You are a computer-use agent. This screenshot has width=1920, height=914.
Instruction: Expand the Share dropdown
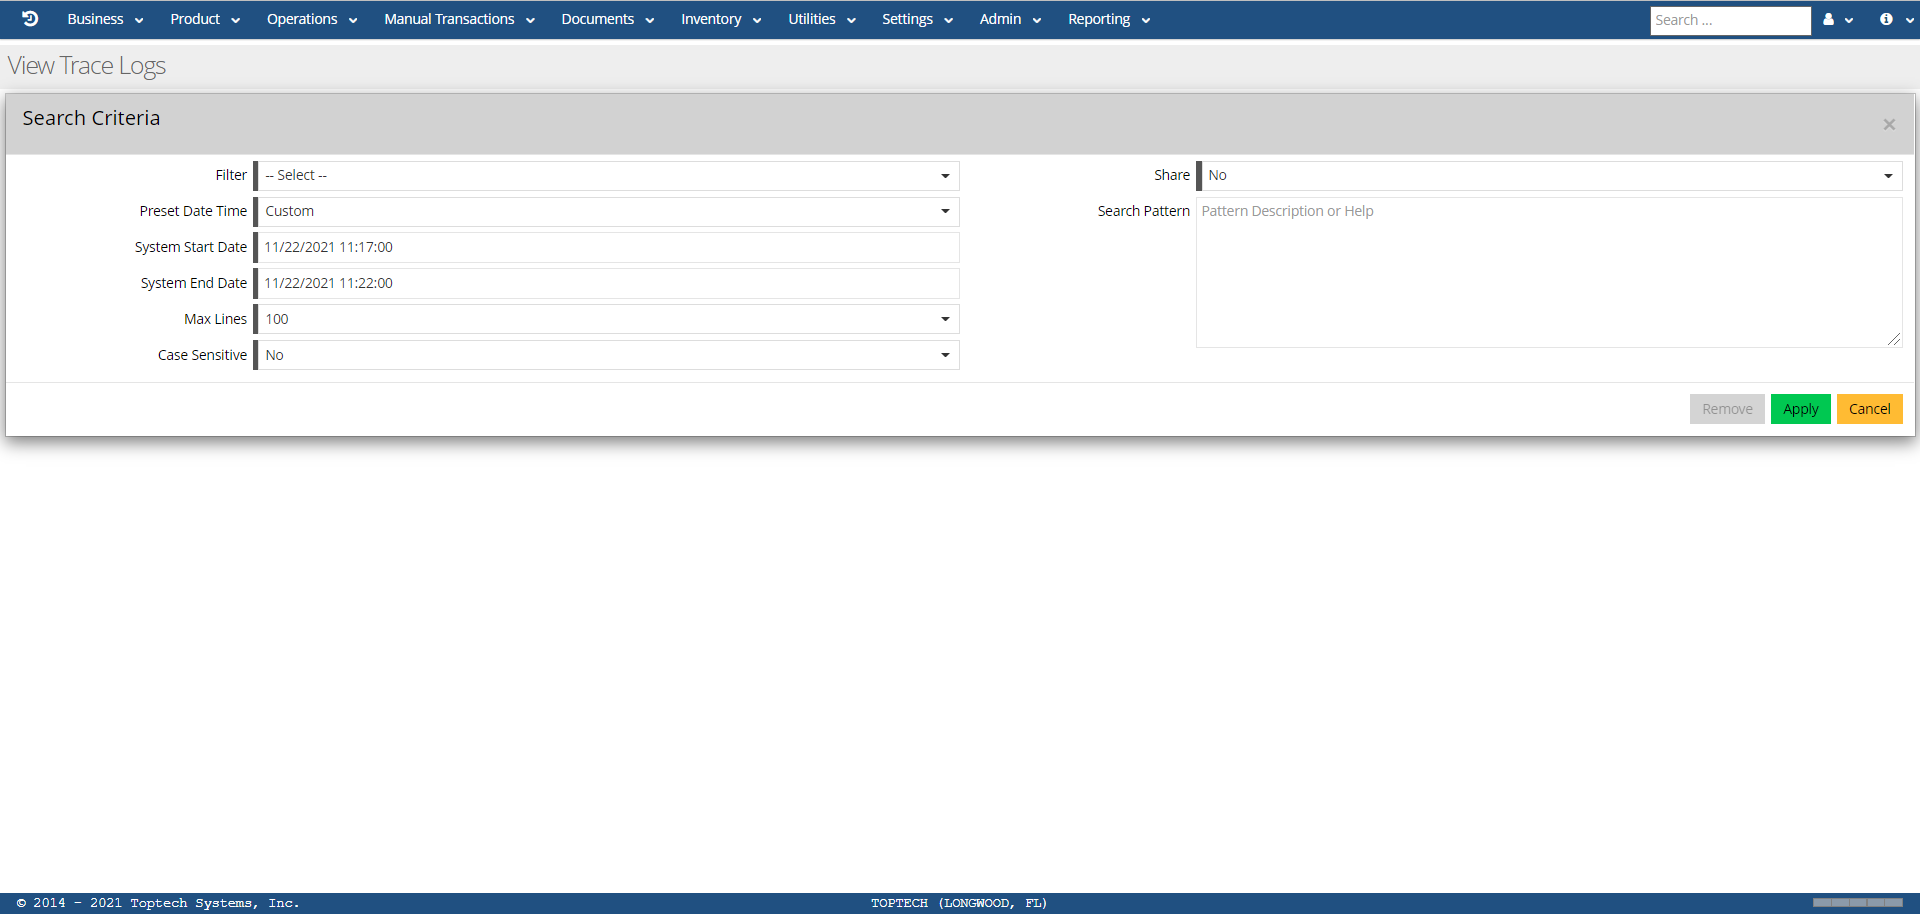(x=1551, y=176)
